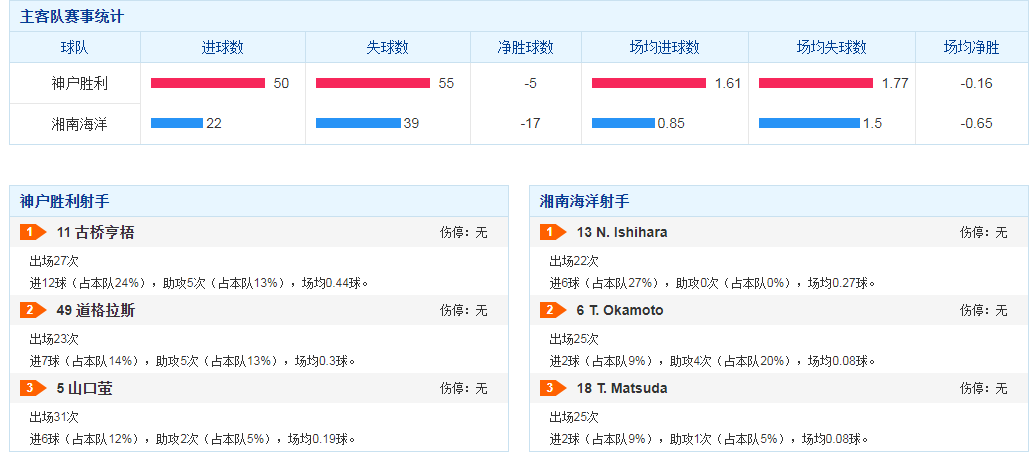Open team 神户胜利 in stats table
The width and height of the screenshot is (1032, 458).
(x=74, y=83)
